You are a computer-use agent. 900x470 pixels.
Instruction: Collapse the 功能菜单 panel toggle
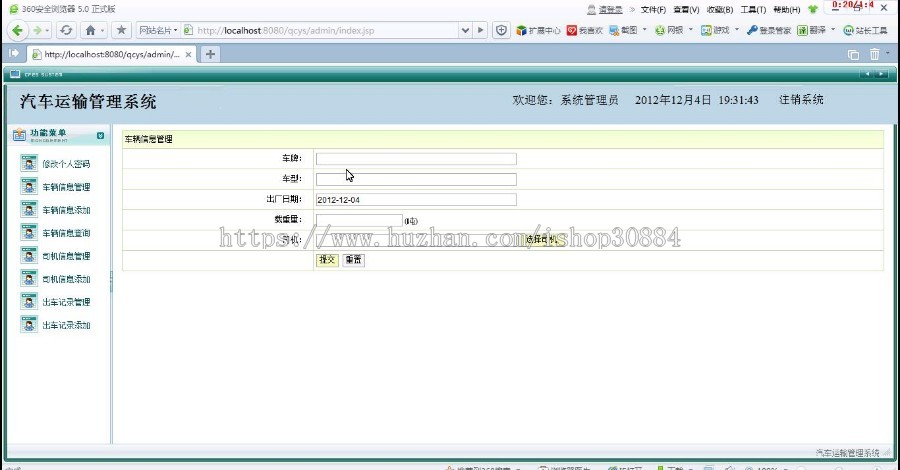tap(100, 135)
